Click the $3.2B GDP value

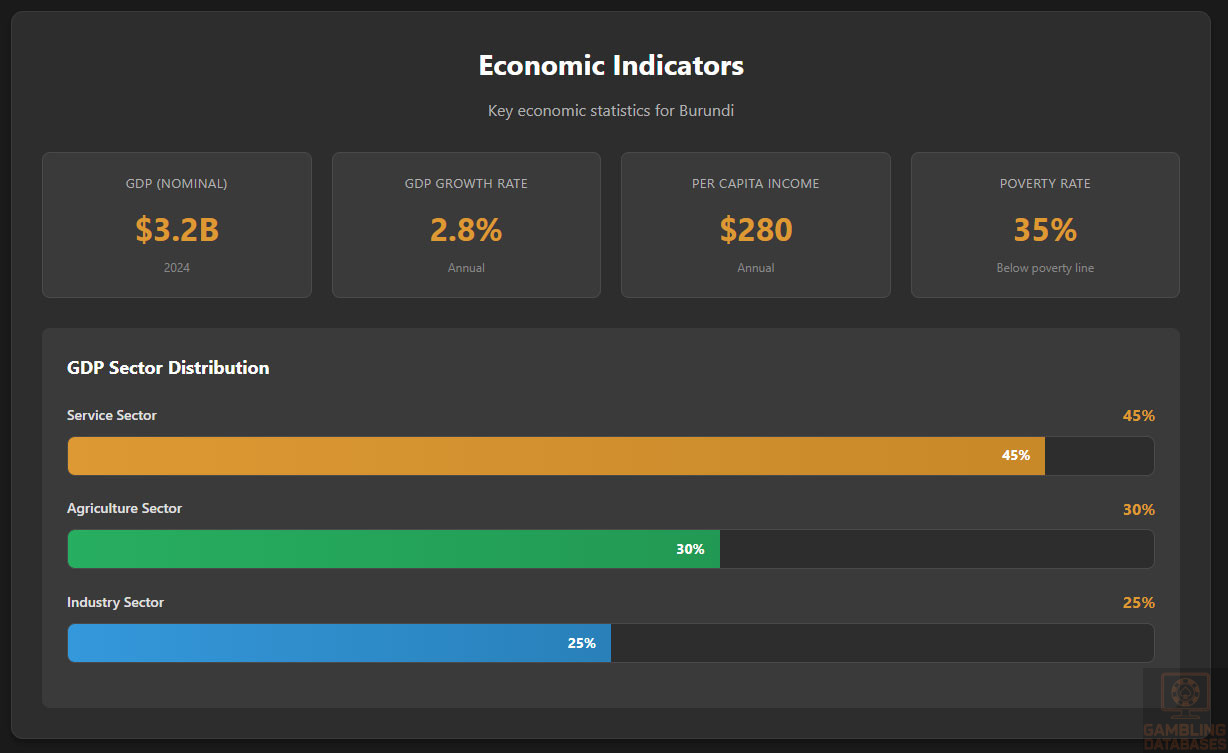pyautogui.click(x=177, y=230)
